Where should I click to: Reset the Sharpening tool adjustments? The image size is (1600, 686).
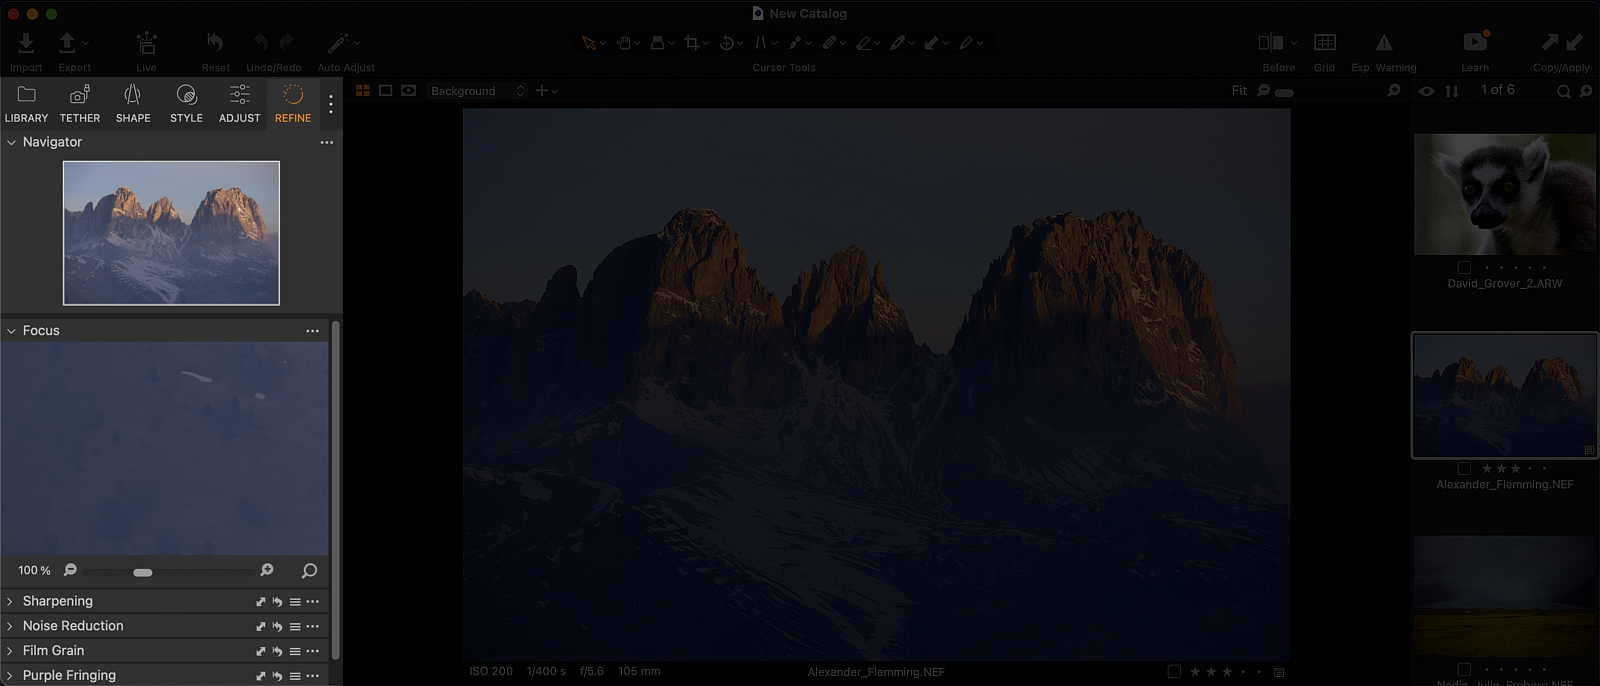(277, 602)
